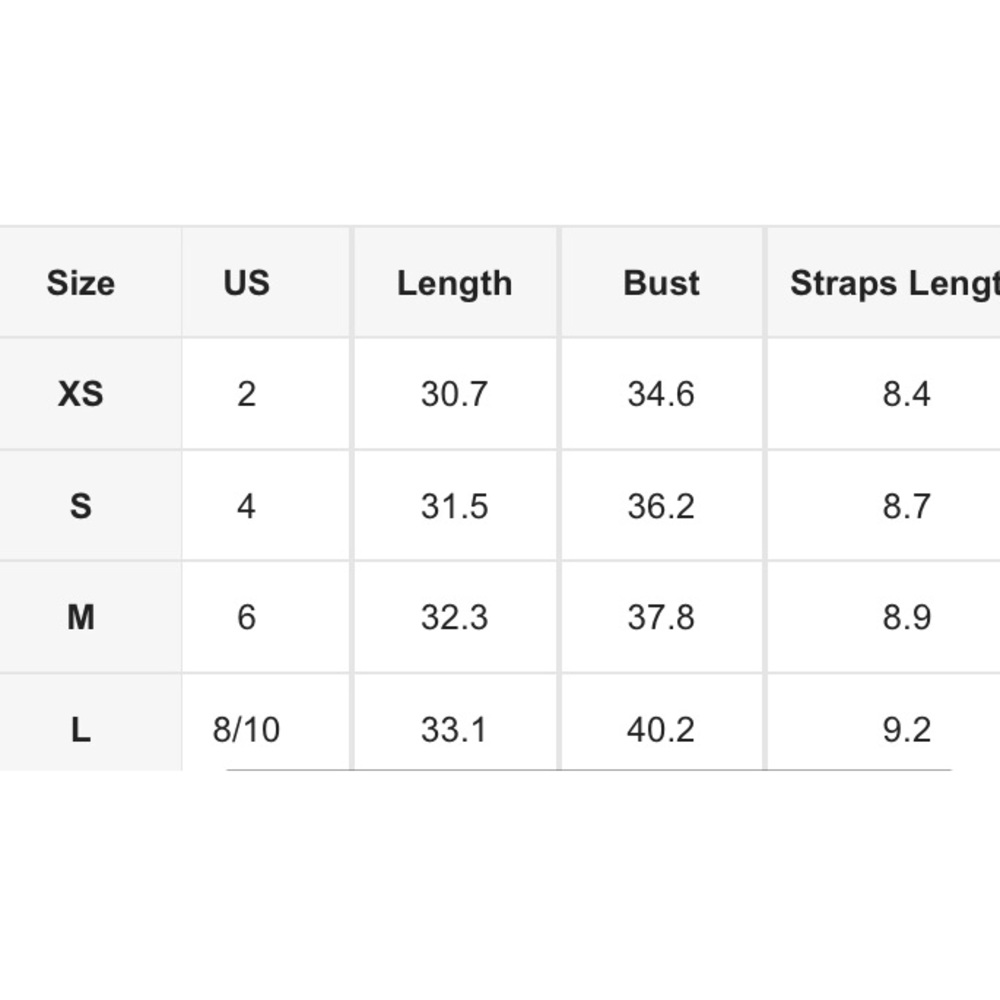Select the US size 6 cell
The image size is (1000, 1000).
click(x=247, y=617)
